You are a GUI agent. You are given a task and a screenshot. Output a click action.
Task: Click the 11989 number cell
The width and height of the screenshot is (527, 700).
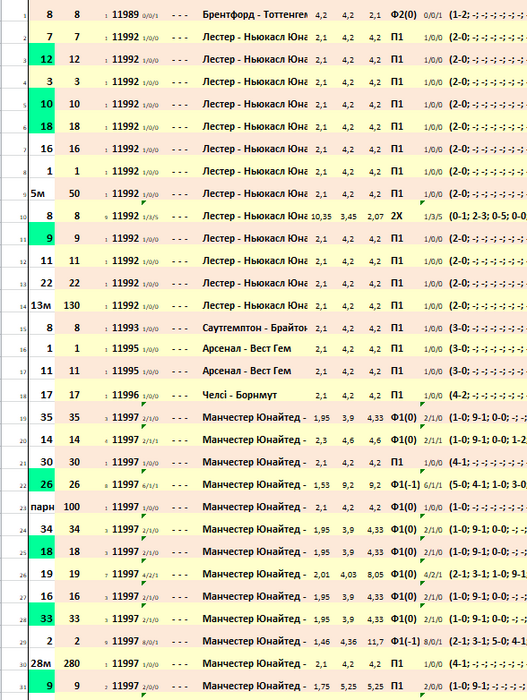pyautogui.click(x=125, y=15)
